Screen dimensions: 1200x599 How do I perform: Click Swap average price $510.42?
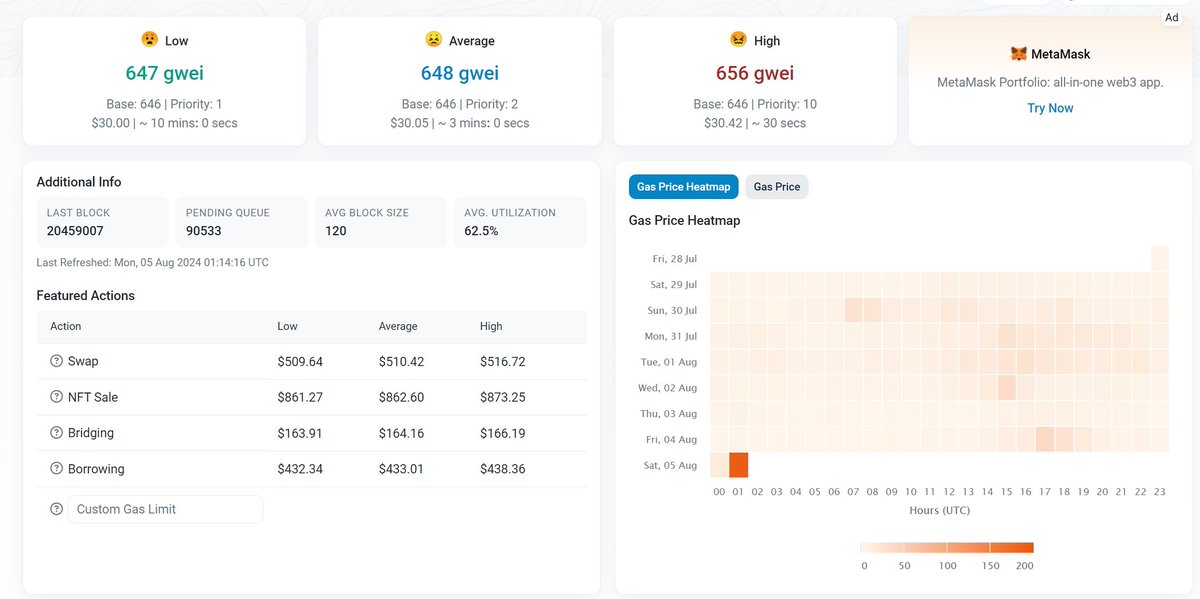(x=401, y=361)
